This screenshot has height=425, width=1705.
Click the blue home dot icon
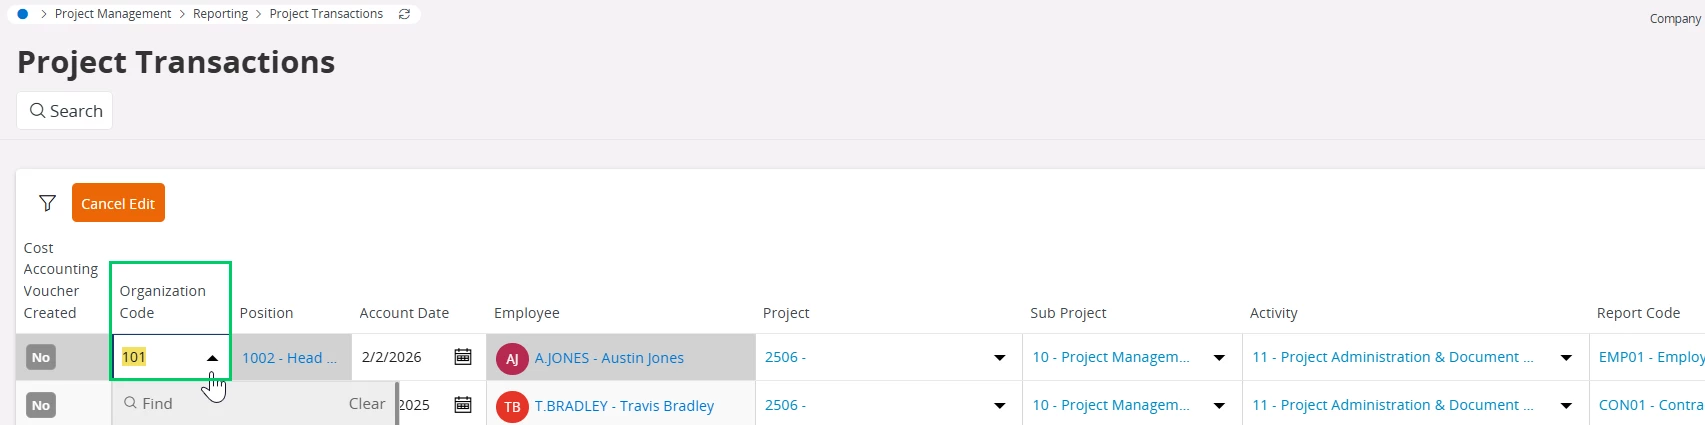[22, 14]
